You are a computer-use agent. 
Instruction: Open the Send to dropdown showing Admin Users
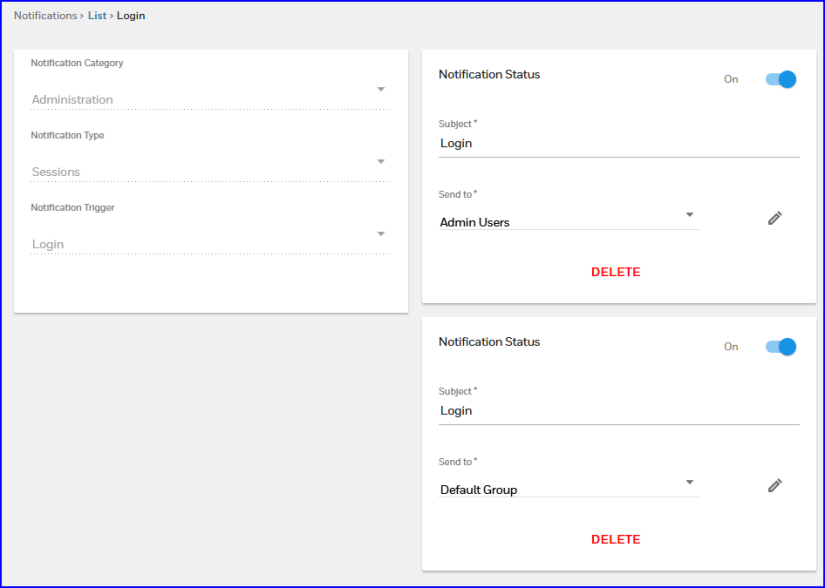568,222
